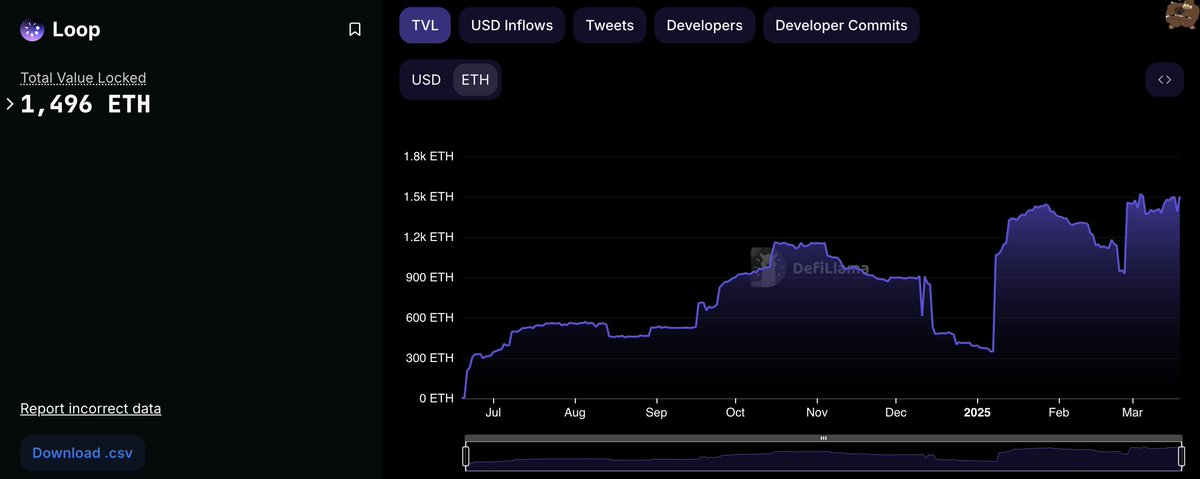Click the right handle of the range slider
The height and width of the screenshot is (479, 1200).
tap(1181, 456)
